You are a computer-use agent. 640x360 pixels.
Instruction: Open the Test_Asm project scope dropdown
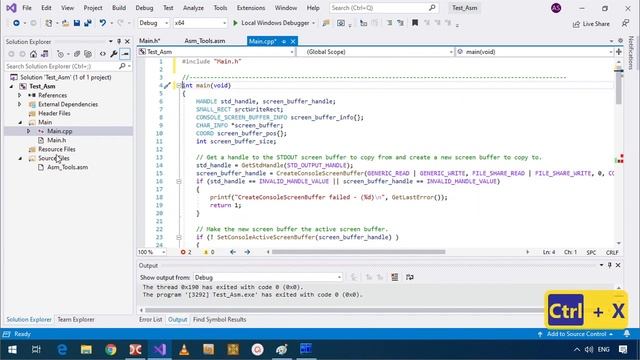(216, 52)
